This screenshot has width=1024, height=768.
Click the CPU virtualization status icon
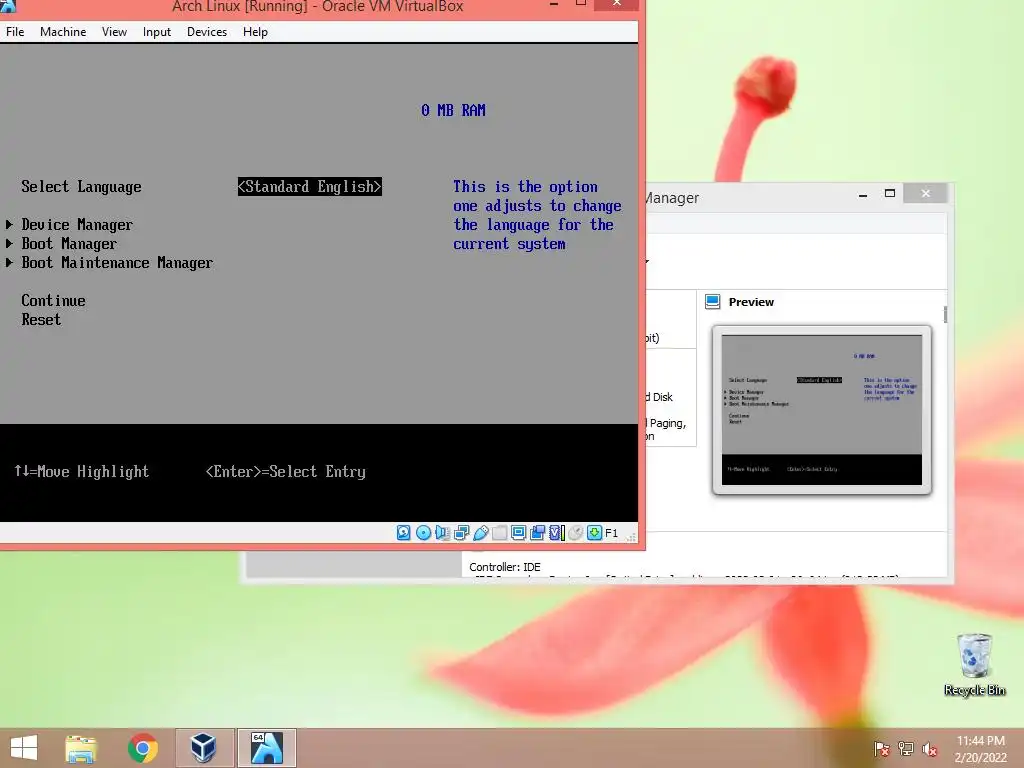coord(556,533)
